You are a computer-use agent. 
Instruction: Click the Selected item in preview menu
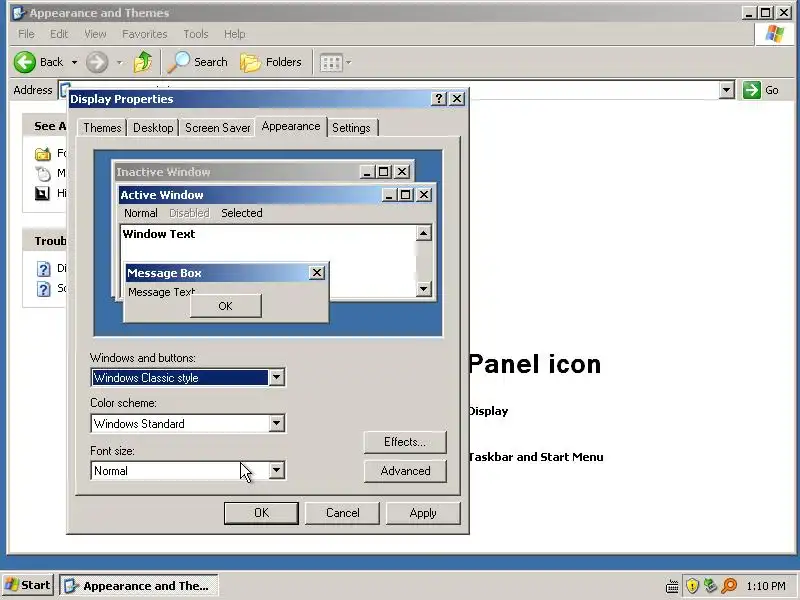(242, 213)
